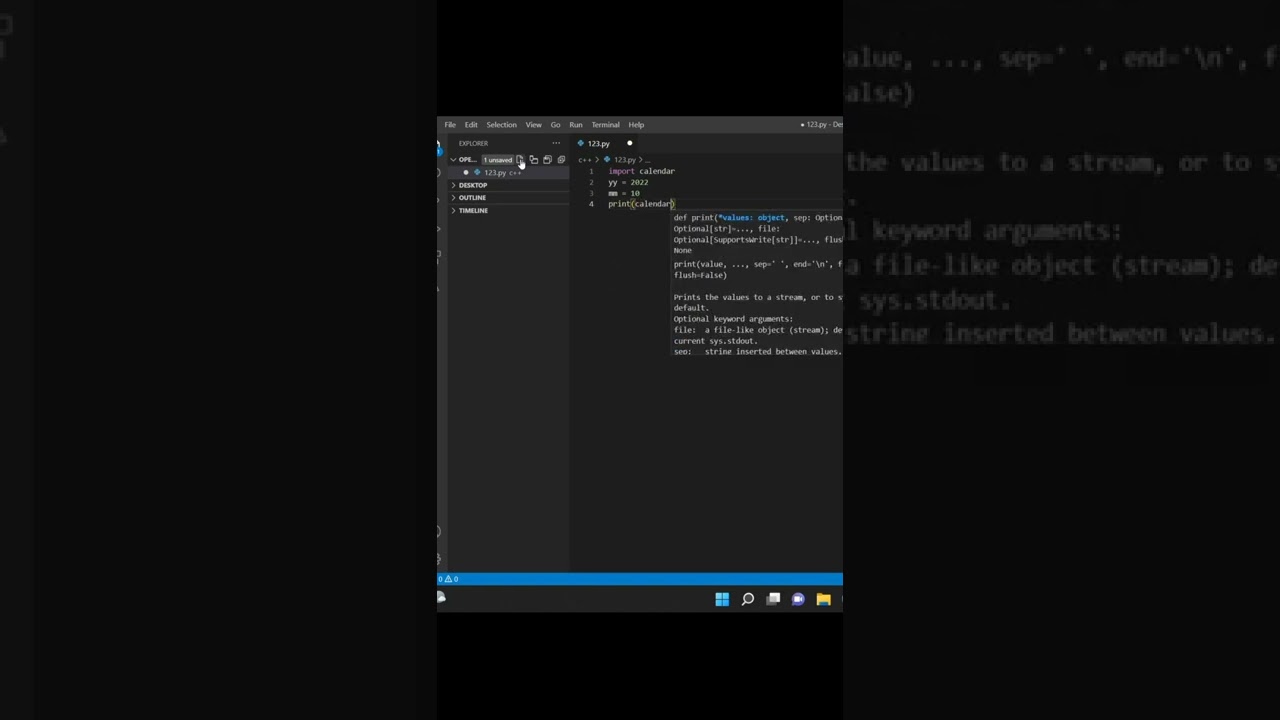Open warnings count in status bar
Viewport: 1280px width, 720px height.
coord(449,579)
